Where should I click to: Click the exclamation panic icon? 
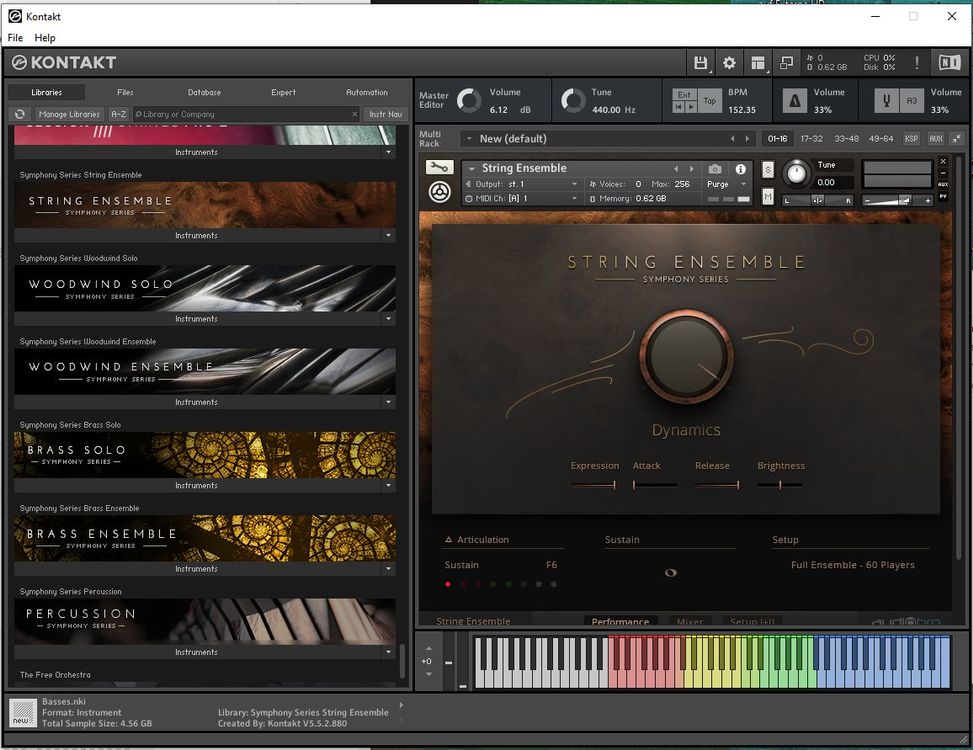(917, 62)
